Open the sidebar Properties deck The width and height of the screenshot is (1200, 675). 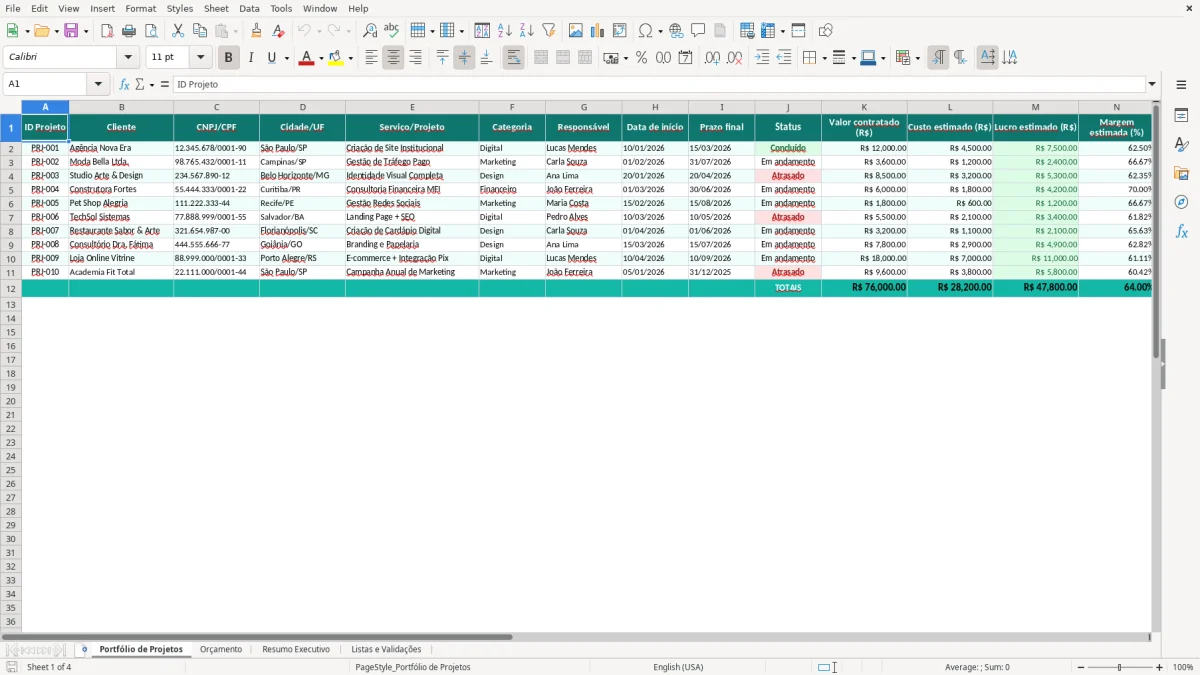point(1181,116)
